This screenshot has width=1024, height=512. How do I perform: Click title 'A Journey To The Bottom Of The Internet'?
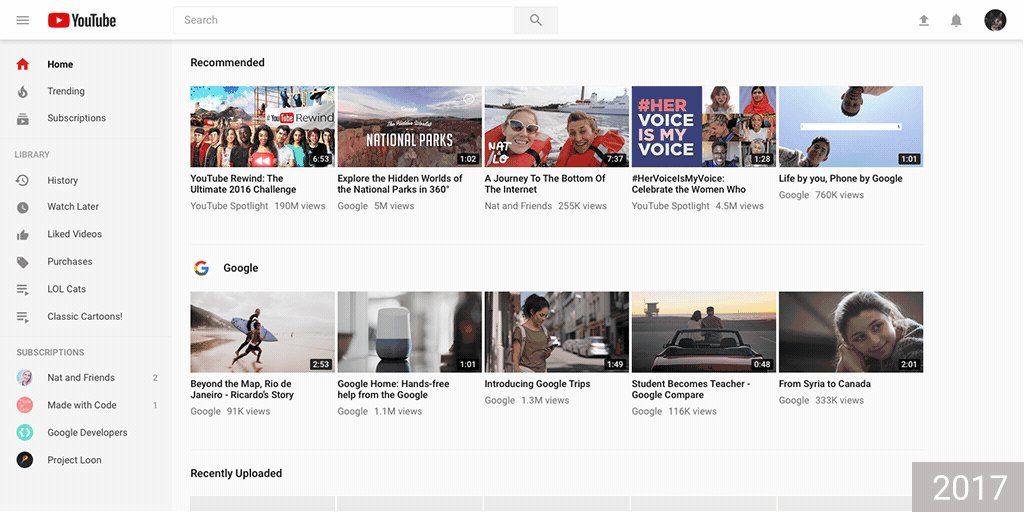pos(545,184)
